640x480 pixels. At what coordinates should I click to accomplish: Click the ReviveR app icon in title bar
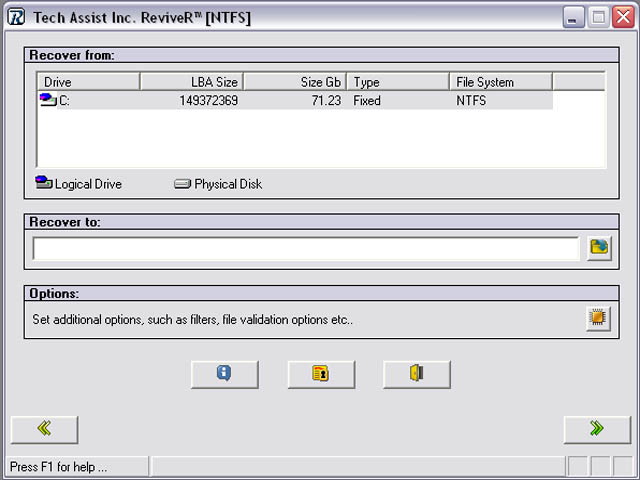(x=16, y=17)
